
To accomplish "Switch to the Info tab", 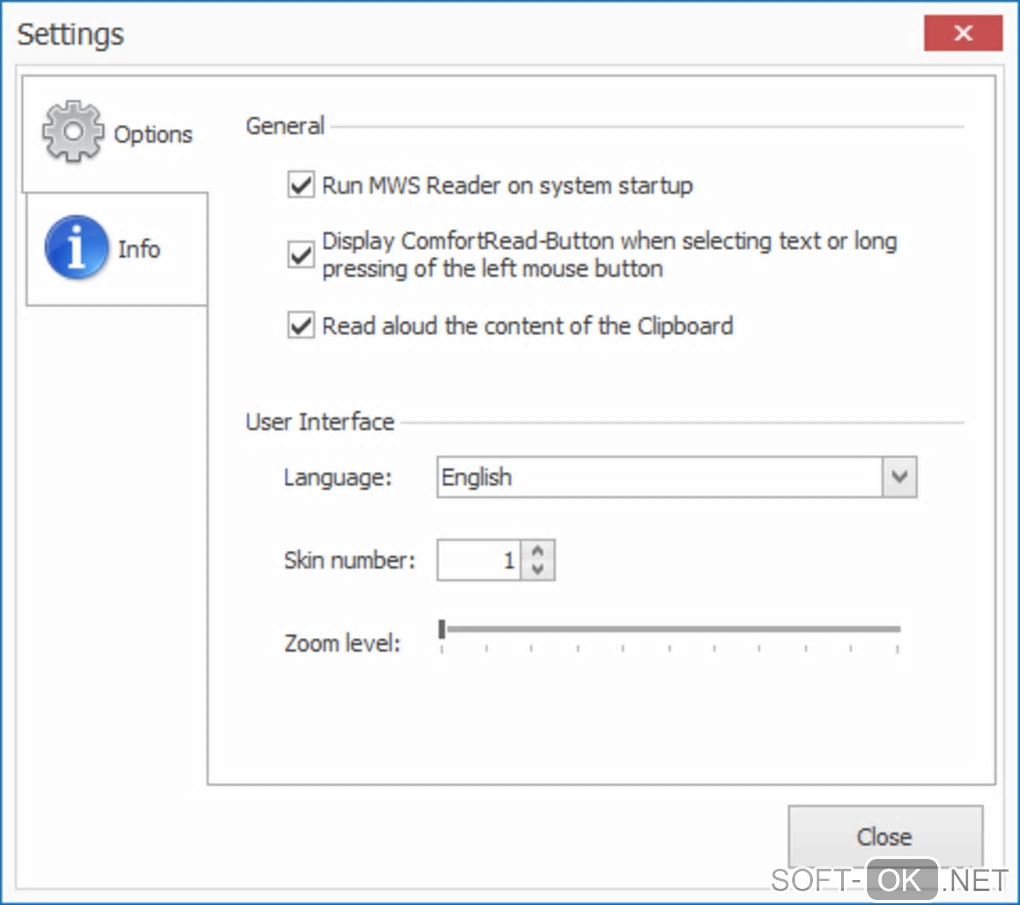I will (x=138, y=249).
